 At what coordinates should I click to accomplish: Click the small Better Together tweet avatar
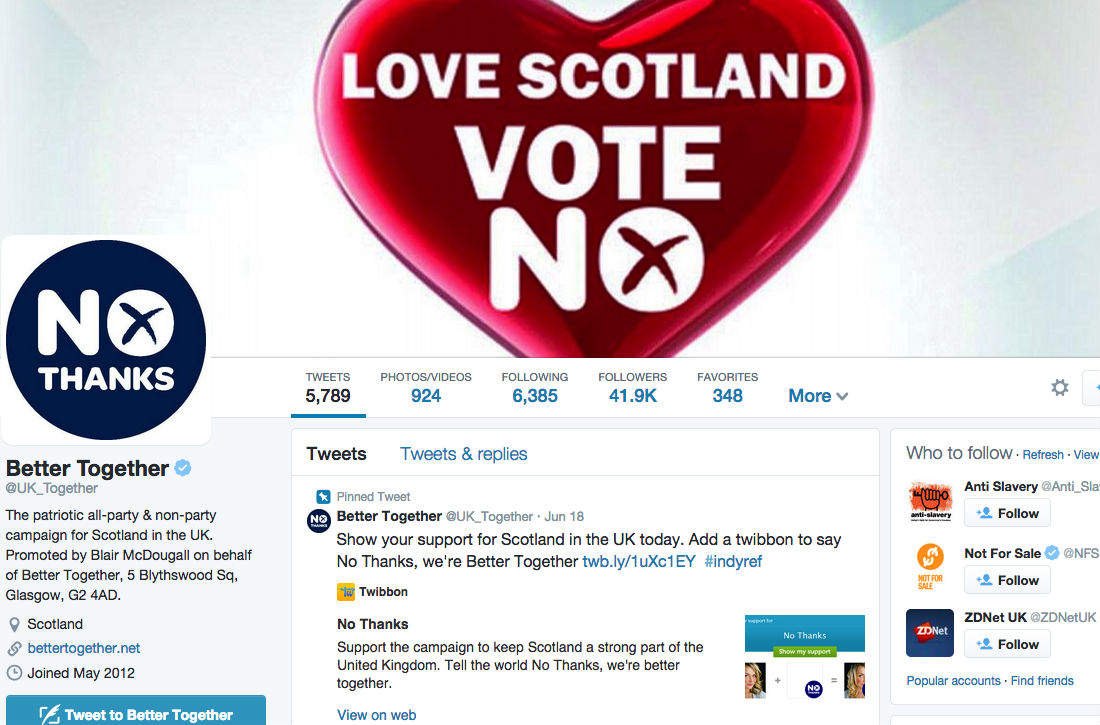[318, 521]
